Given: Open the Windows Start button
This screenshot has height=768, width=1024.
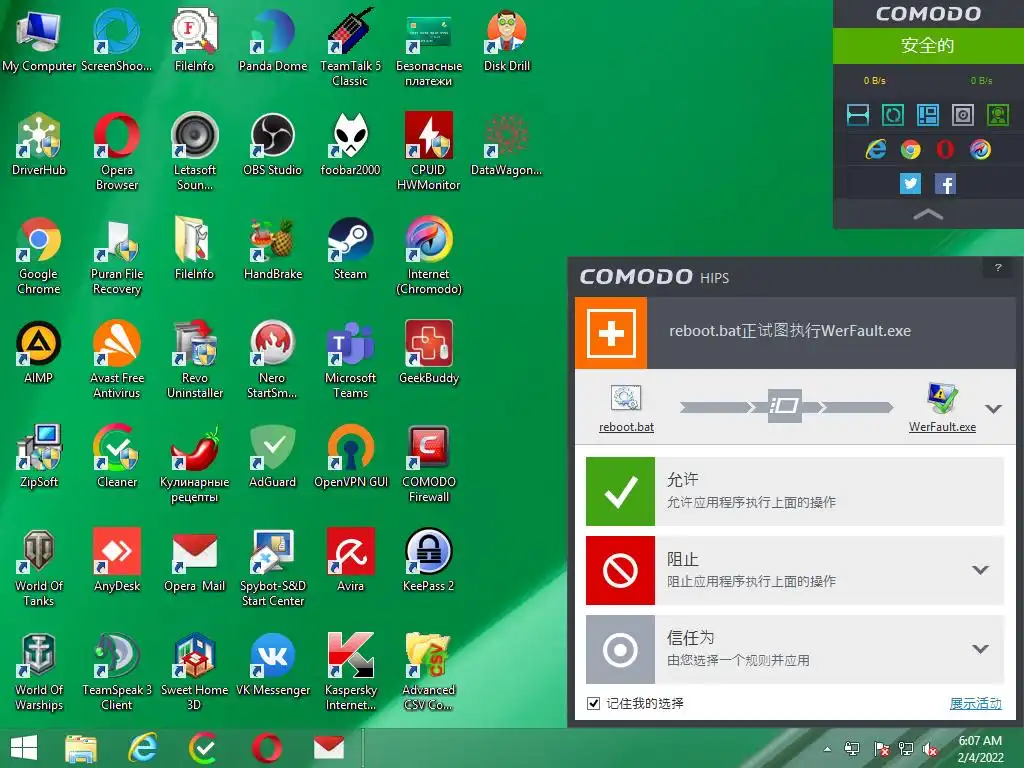Looking at the screenshot, I should point(24,748).
